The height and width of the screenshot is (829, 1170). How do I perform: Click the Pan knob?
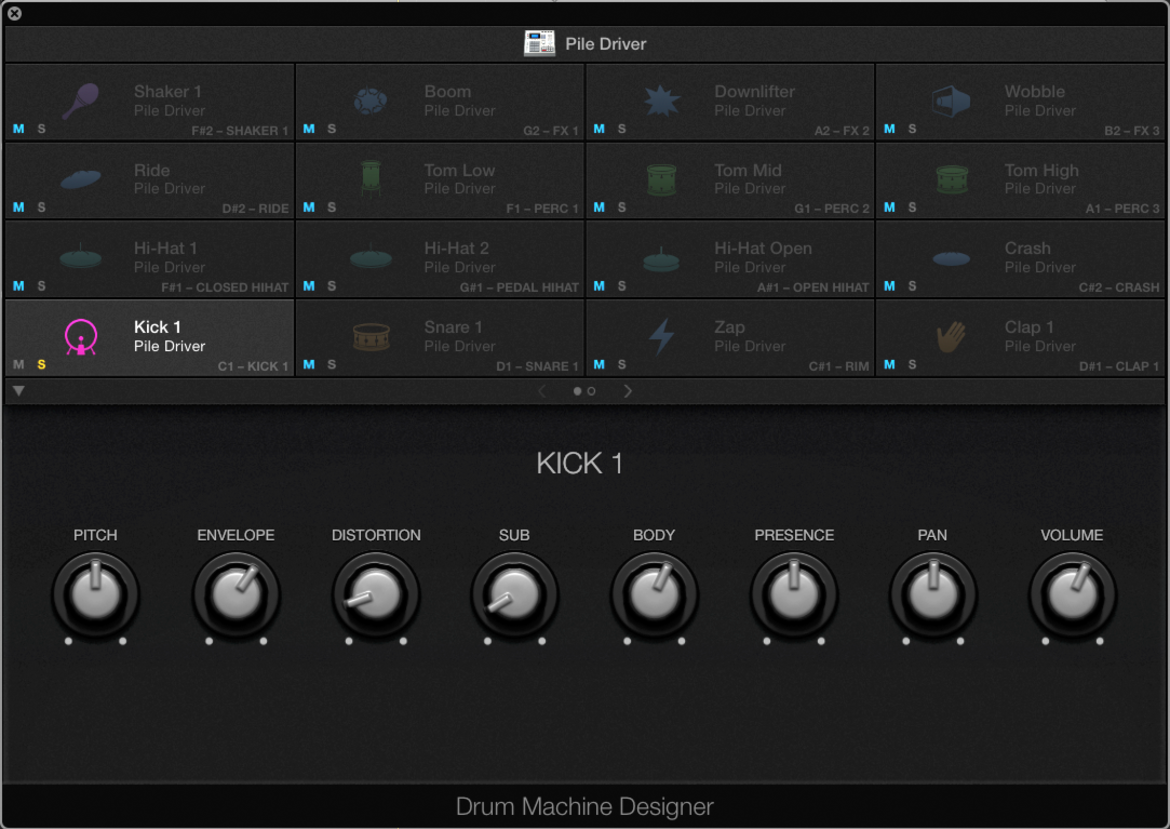[933, 595]
